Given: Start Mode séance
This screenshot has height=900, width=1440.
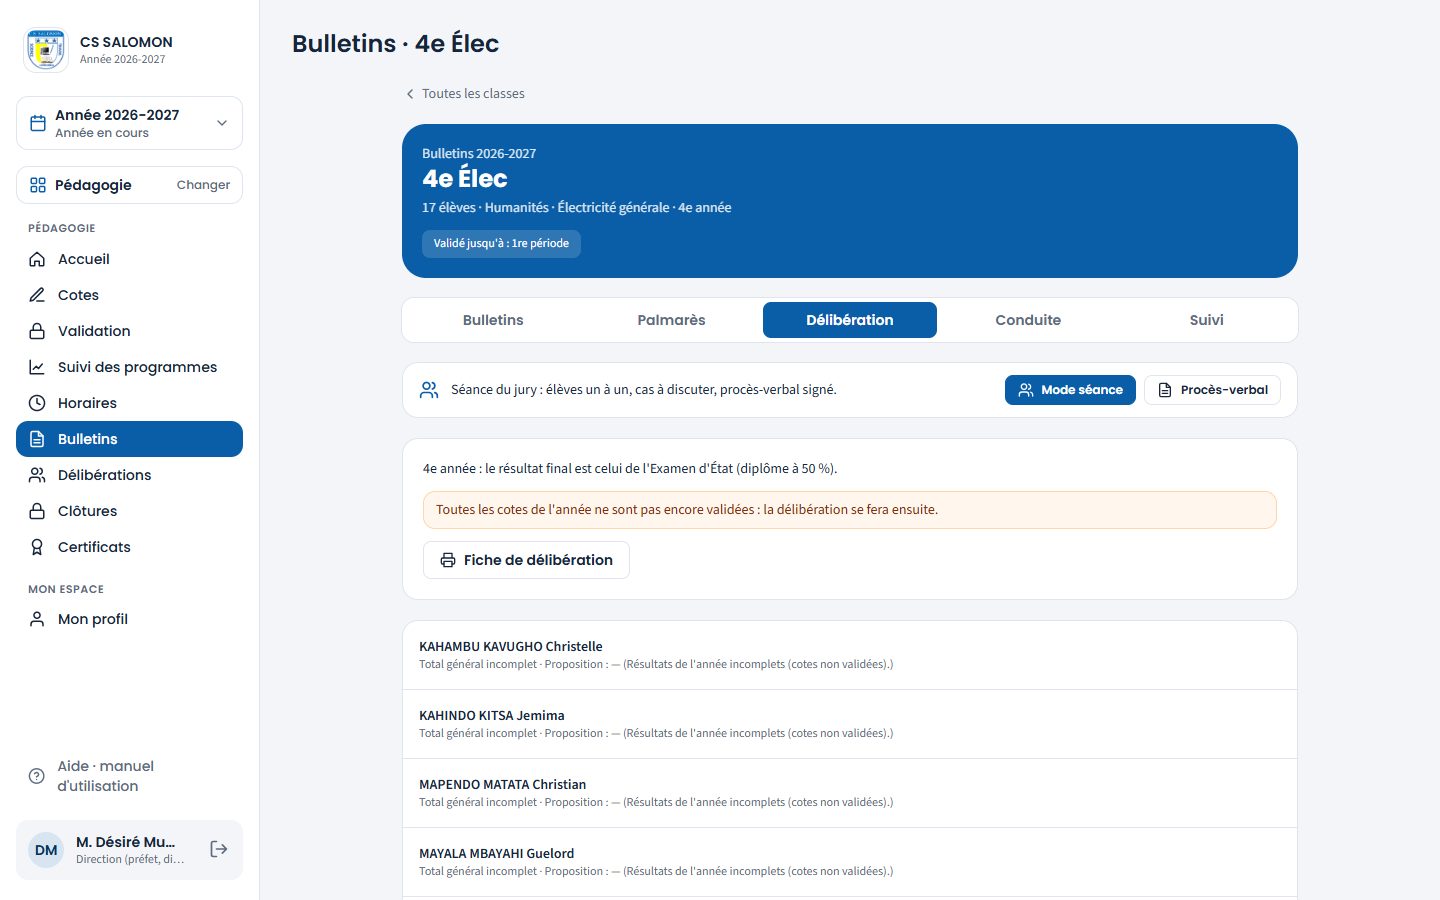Looking at the screenshot, I should pyautogui.click(x=1070, y=390).
